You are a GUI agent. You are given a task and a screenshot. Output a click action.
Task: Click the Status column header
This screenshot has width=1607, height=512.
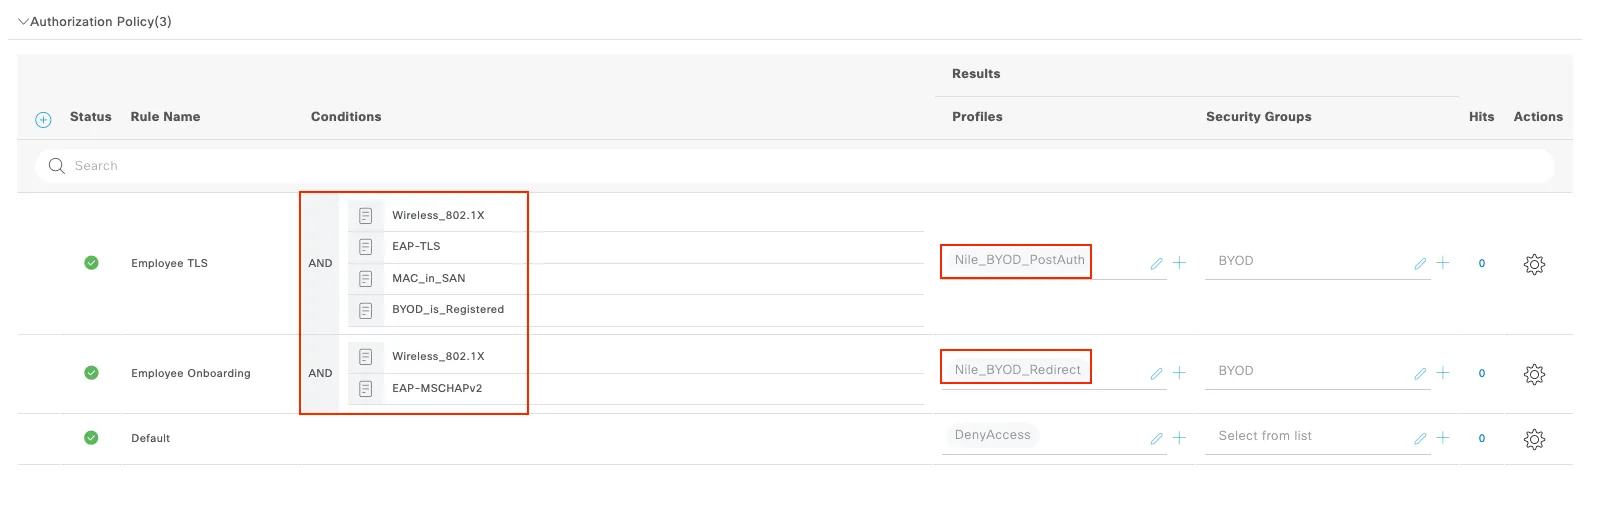pyautogui.click(x=91, y=117)
